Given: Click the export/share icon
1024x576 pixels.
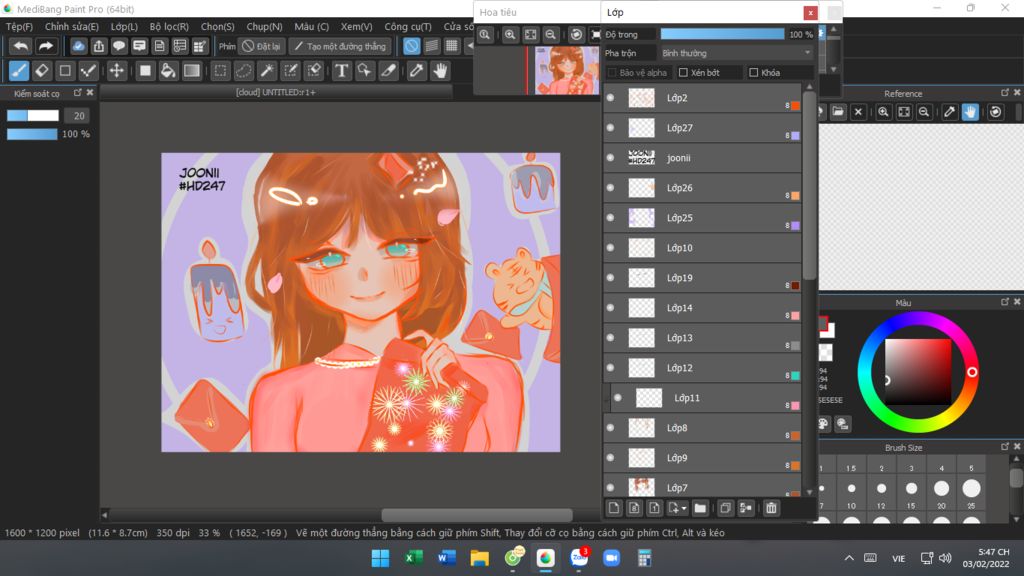Looking at the screenshot, I should [99, 46].
